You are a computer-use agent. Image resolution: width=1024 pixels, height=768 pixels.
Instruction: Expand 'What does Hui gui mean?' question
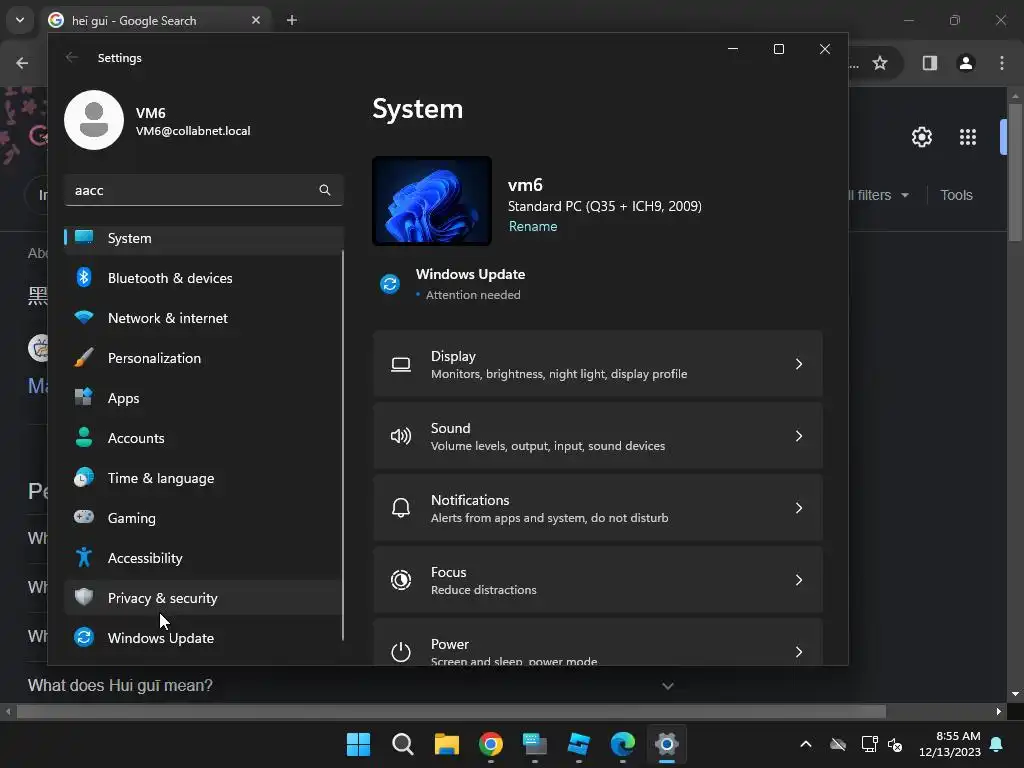tap(667, 686)
